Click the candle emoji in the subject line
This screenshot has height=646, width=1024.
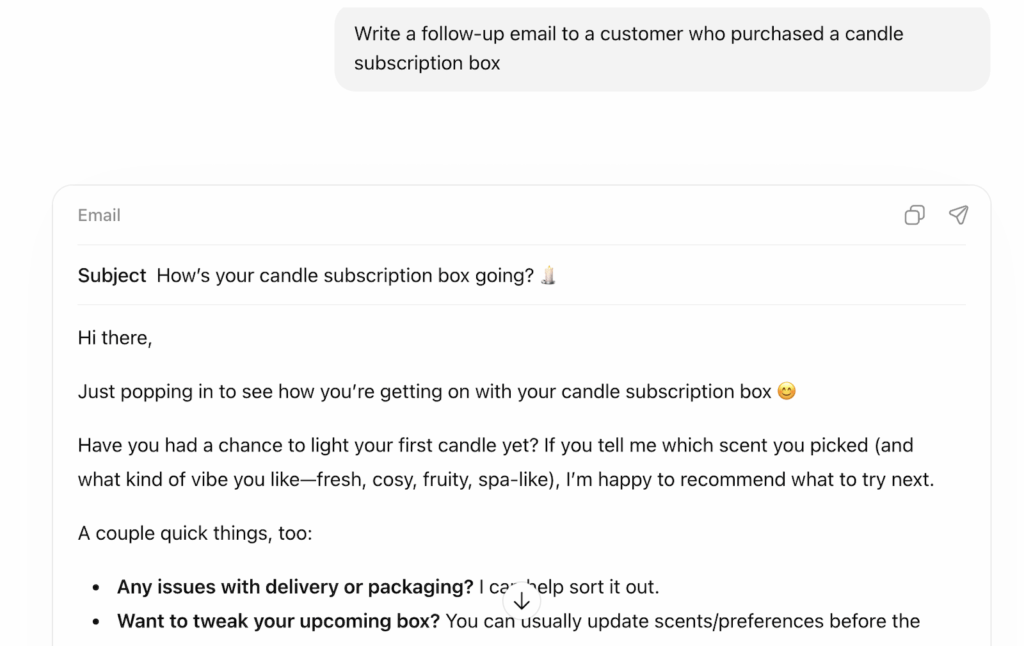[x=548, y=276]
